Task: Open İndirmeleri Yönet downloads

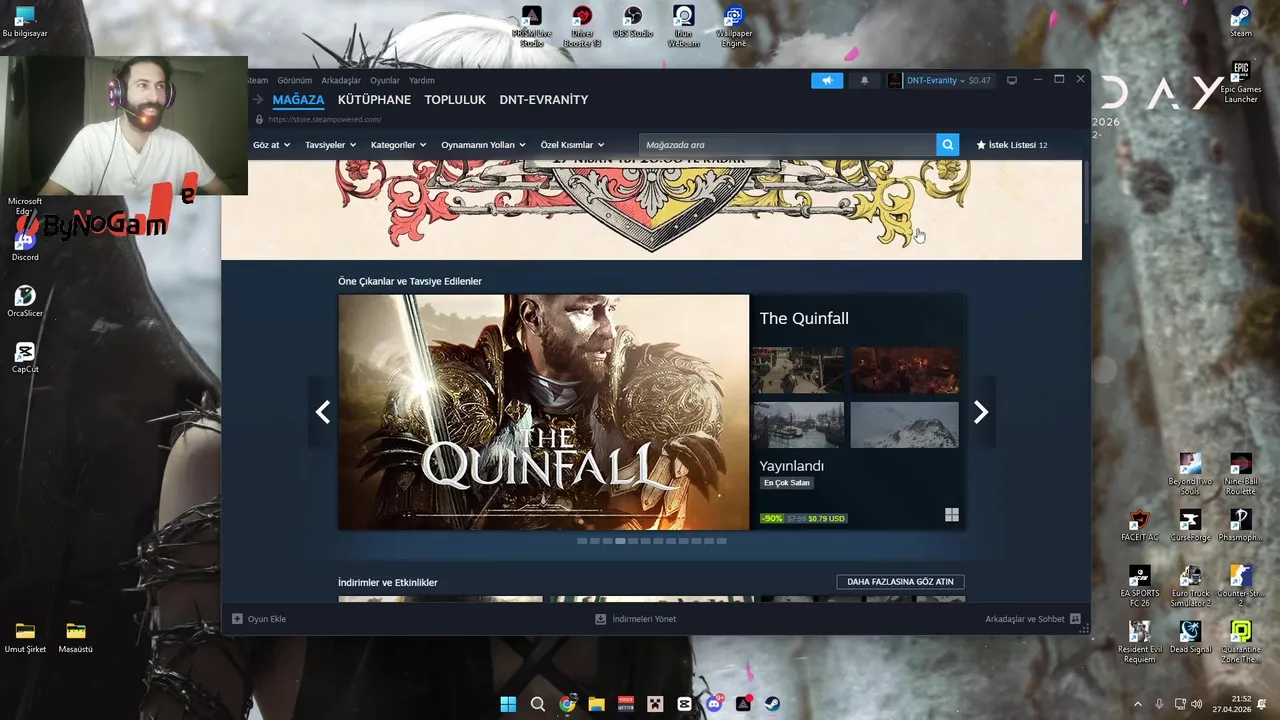Action: pyautogui.click(x=636, y=619)
